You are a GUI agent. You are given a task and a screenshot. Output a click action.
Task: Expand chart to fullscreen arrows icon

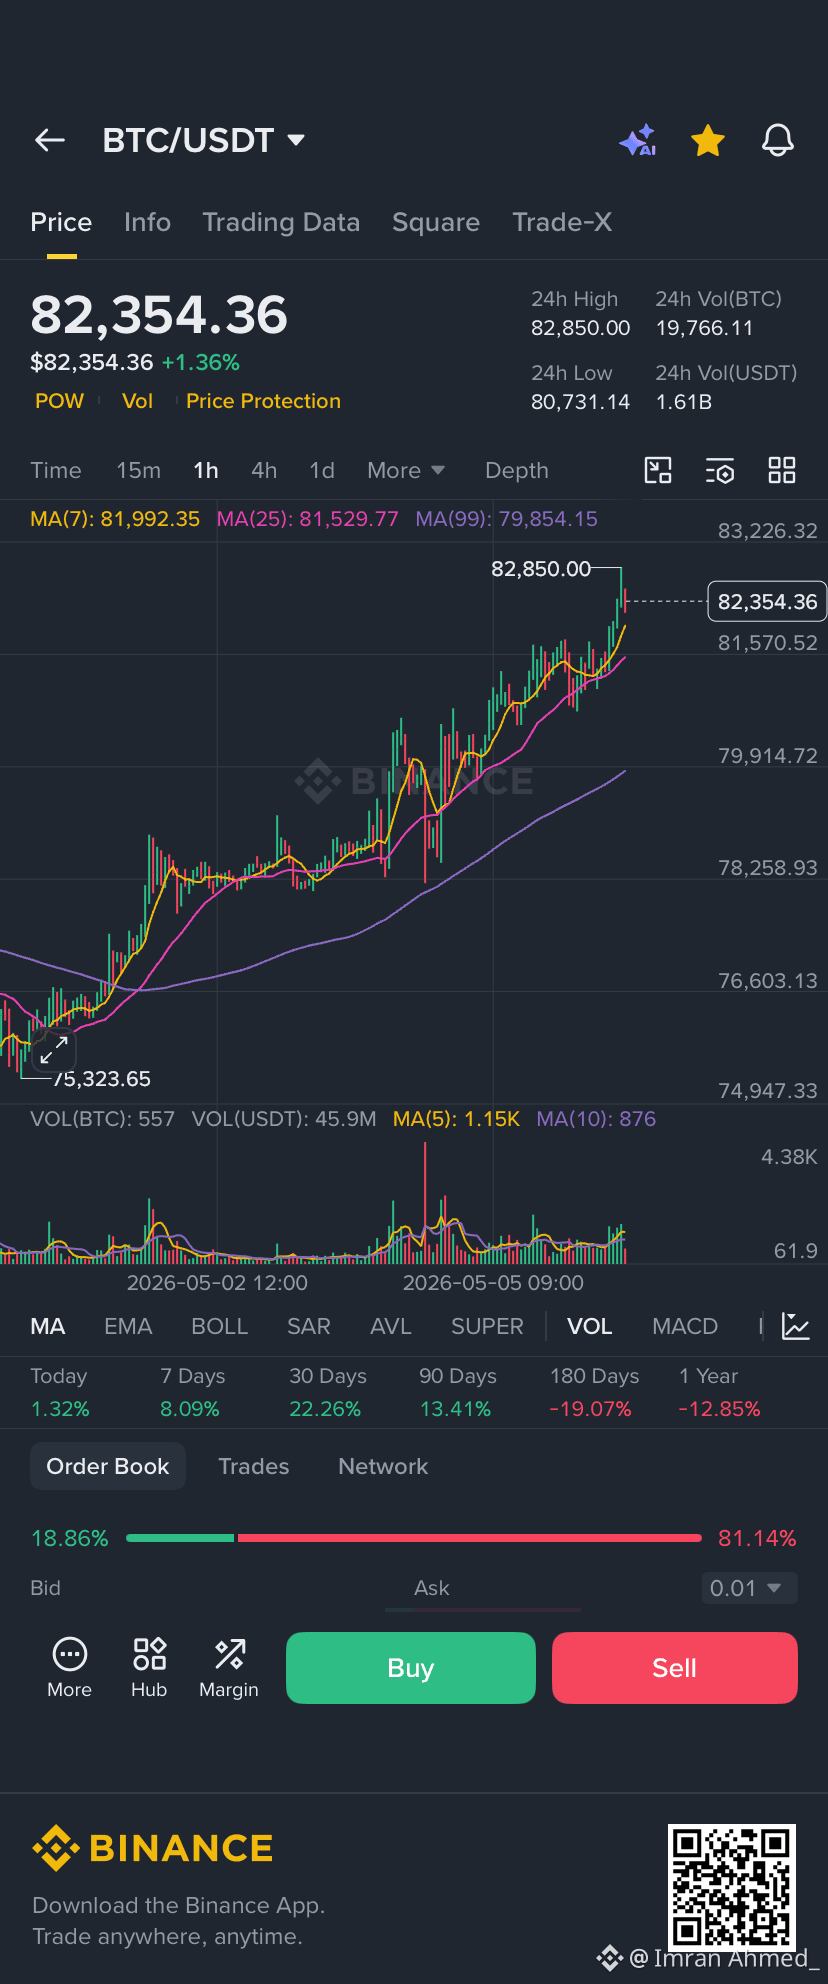point(53,1050)
